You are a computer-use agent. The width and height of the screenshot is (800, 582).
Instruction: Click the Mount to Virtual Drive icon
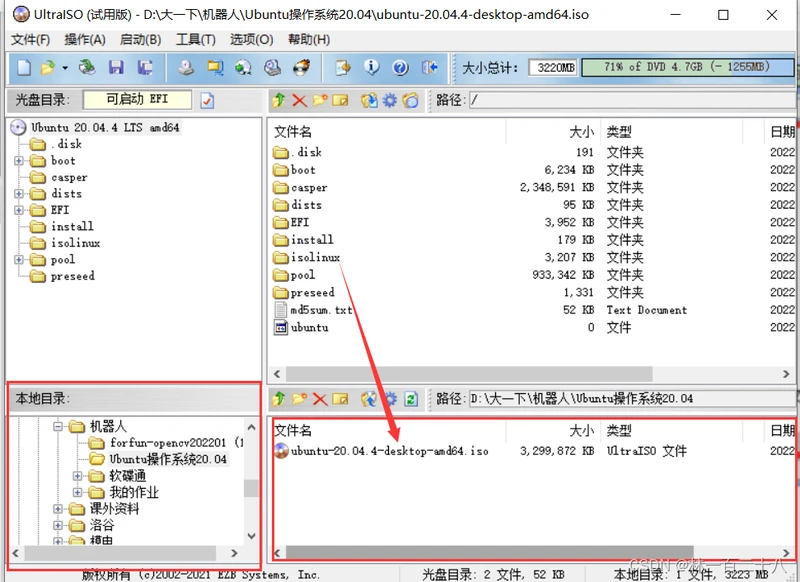(x=272, y=67)
